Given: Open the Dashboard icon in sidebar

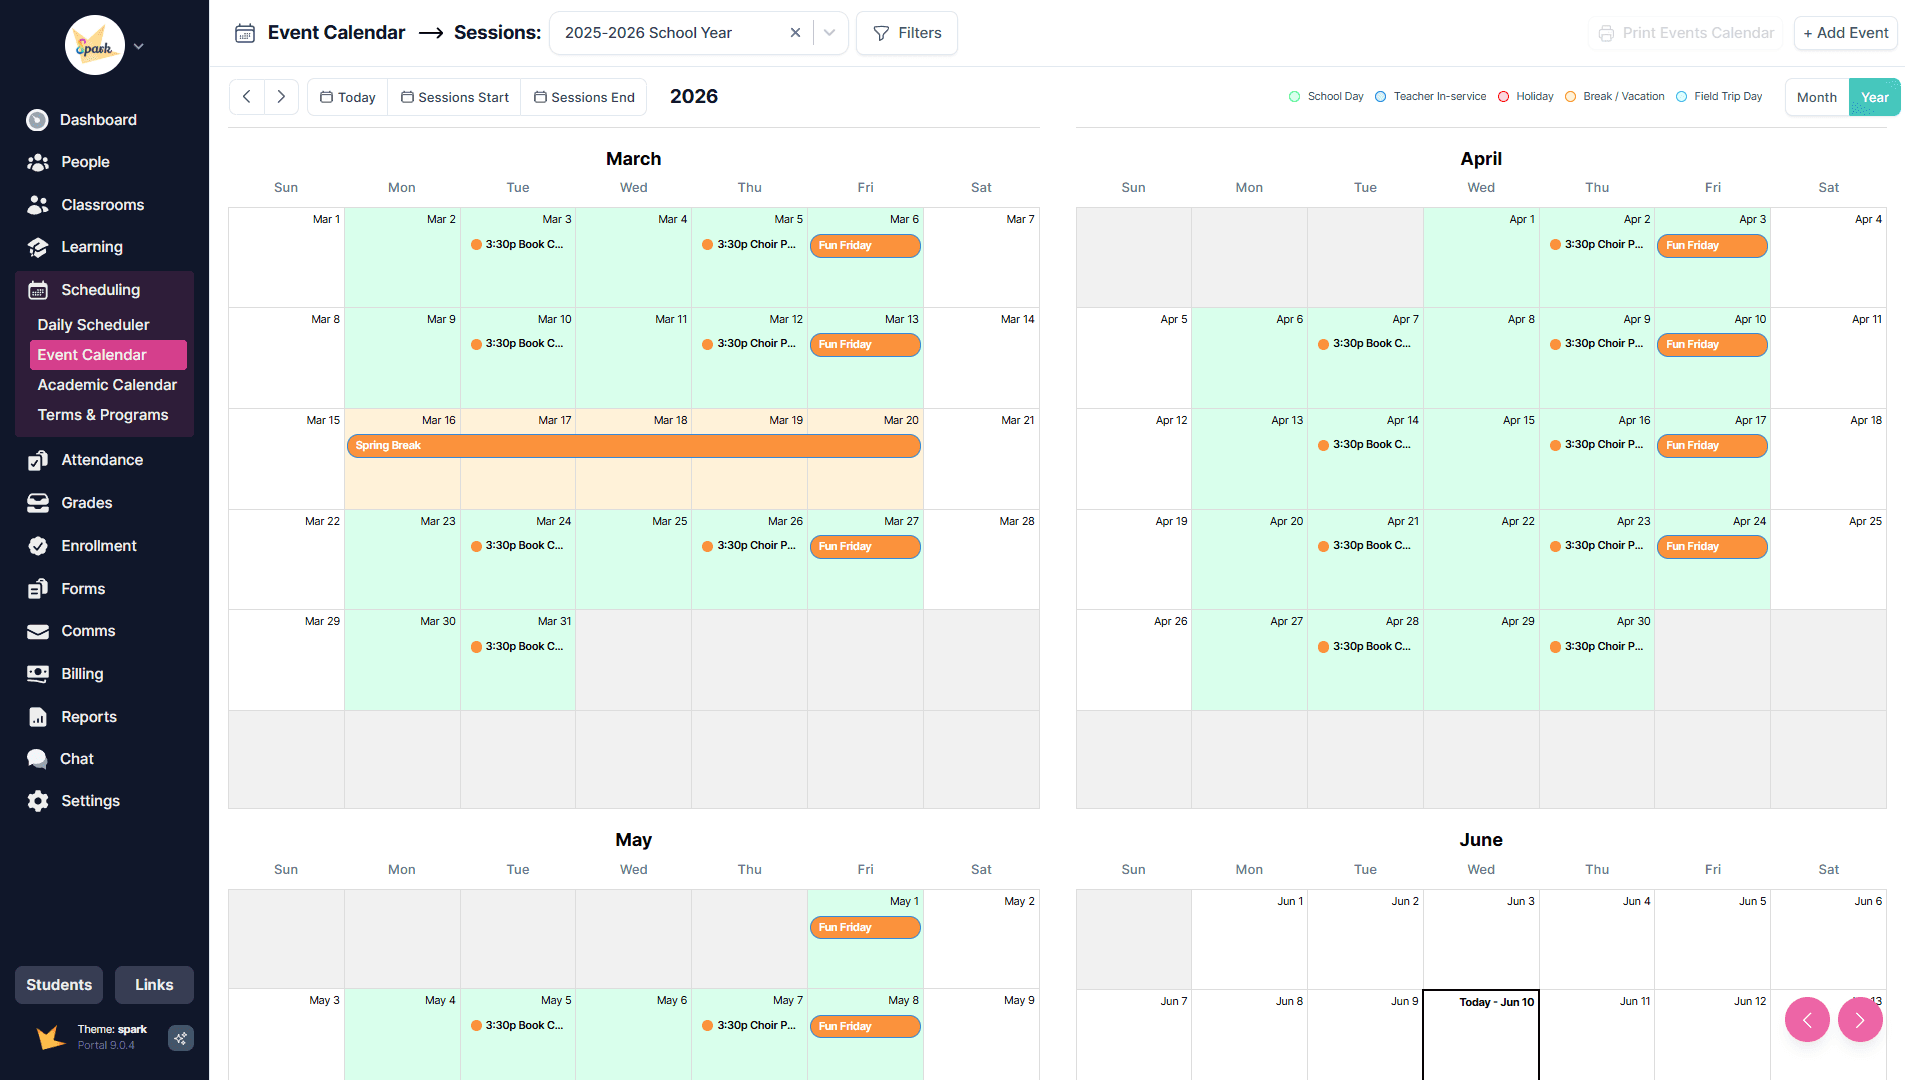Looking at the screenshot, I should (37, 120).
